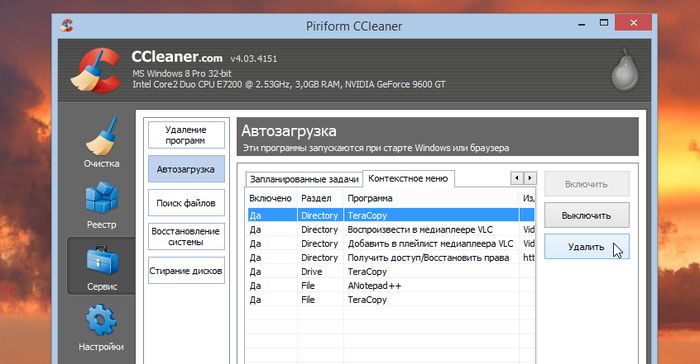Select the Автозагрузка startup page

[186, 169]
